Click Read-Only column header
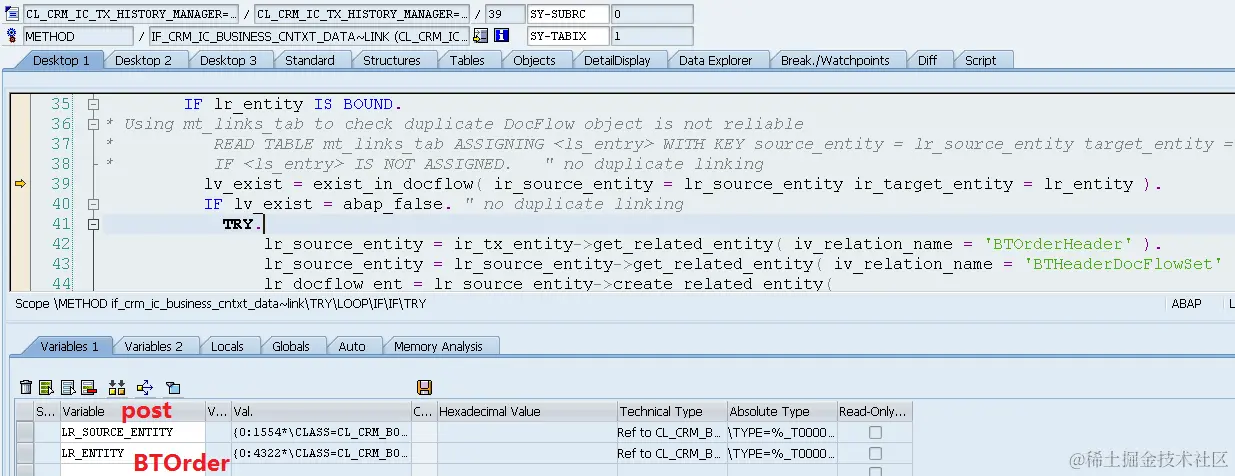1235x476 pixels. tap(875, 411)
